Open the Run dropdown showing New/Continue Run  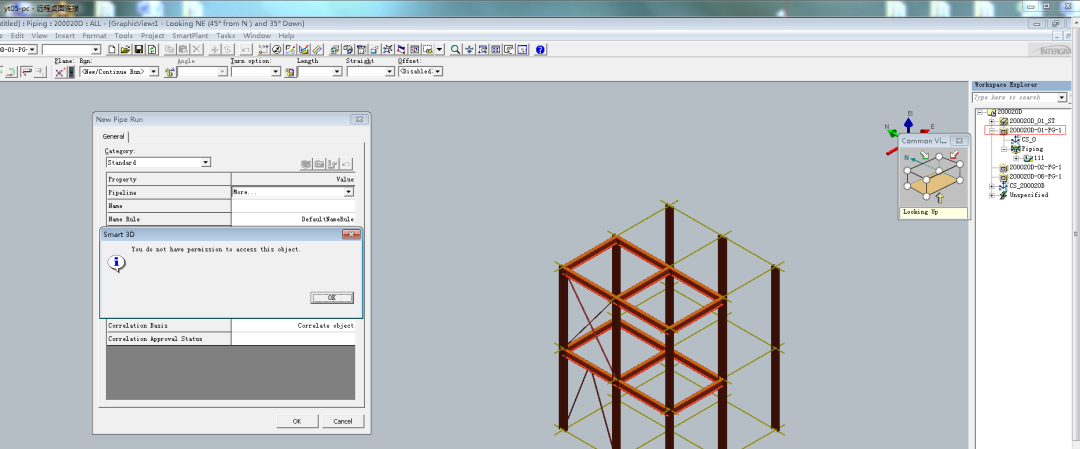(x=154, y=72)
